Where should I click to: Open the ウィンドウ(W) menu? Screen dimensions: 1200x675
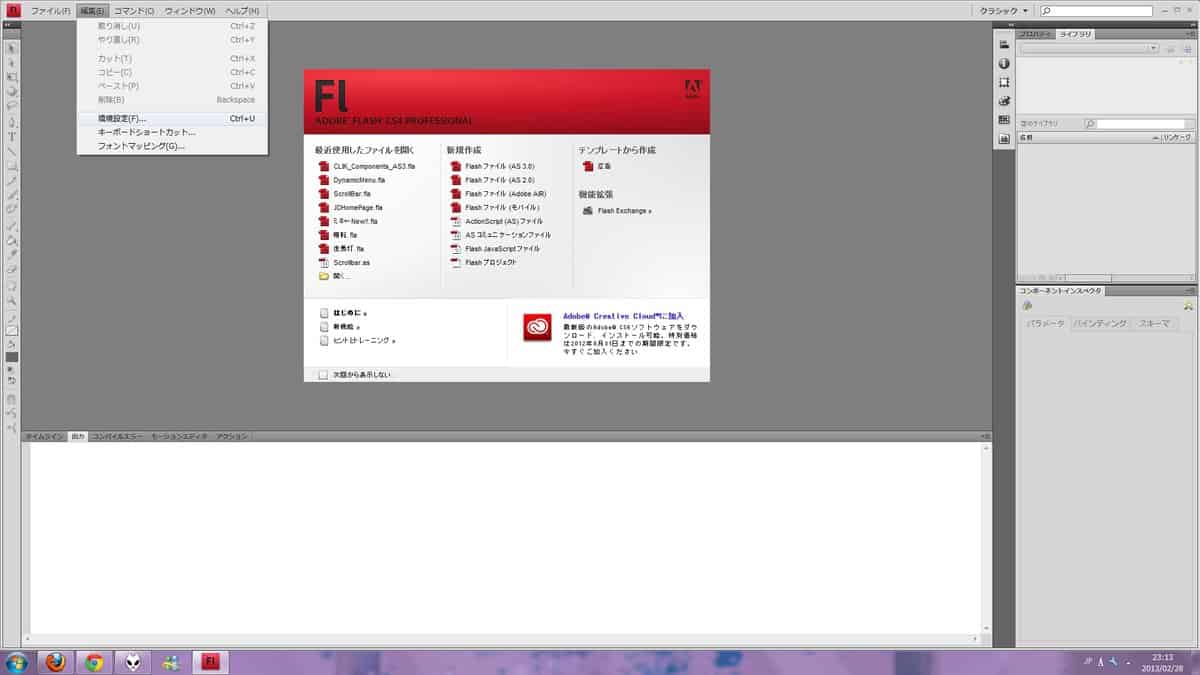point(190,10)
